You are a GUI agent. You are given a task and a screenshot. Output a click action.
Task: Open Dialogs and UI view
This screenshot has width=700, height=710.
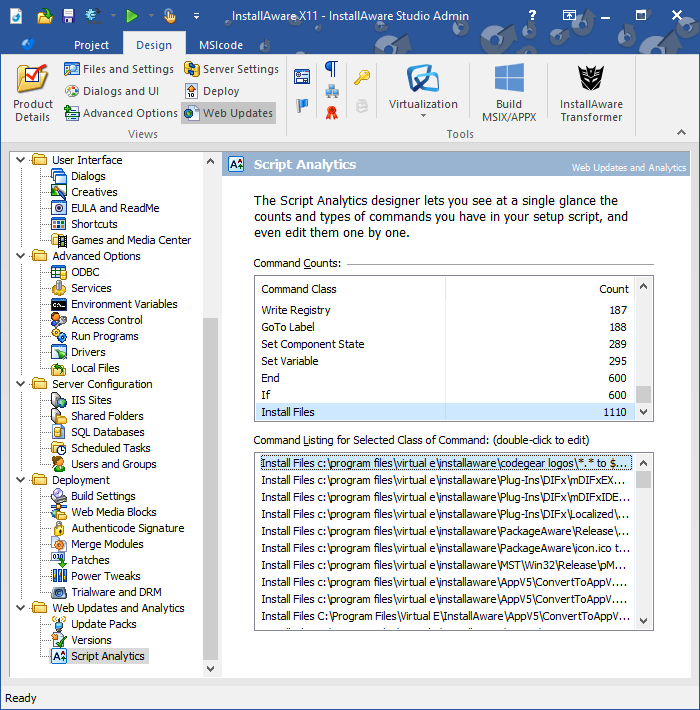(111, 91)
